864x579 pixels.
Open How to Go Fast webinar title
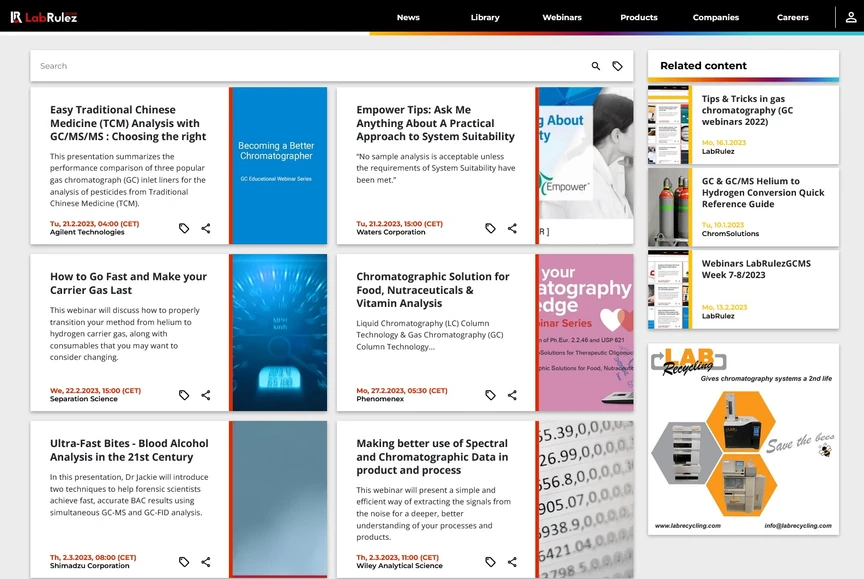[x=128, y=283]
